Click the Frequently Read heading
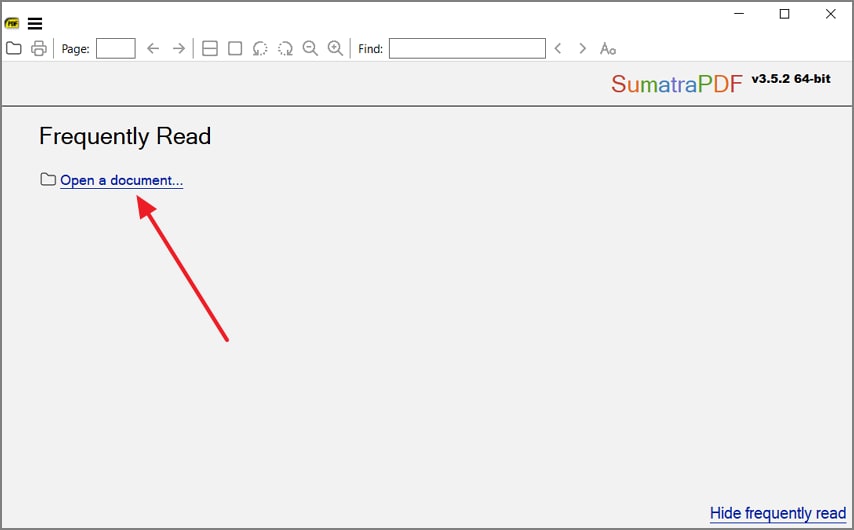This screenshot has width=854, height=530. (125, 136)
